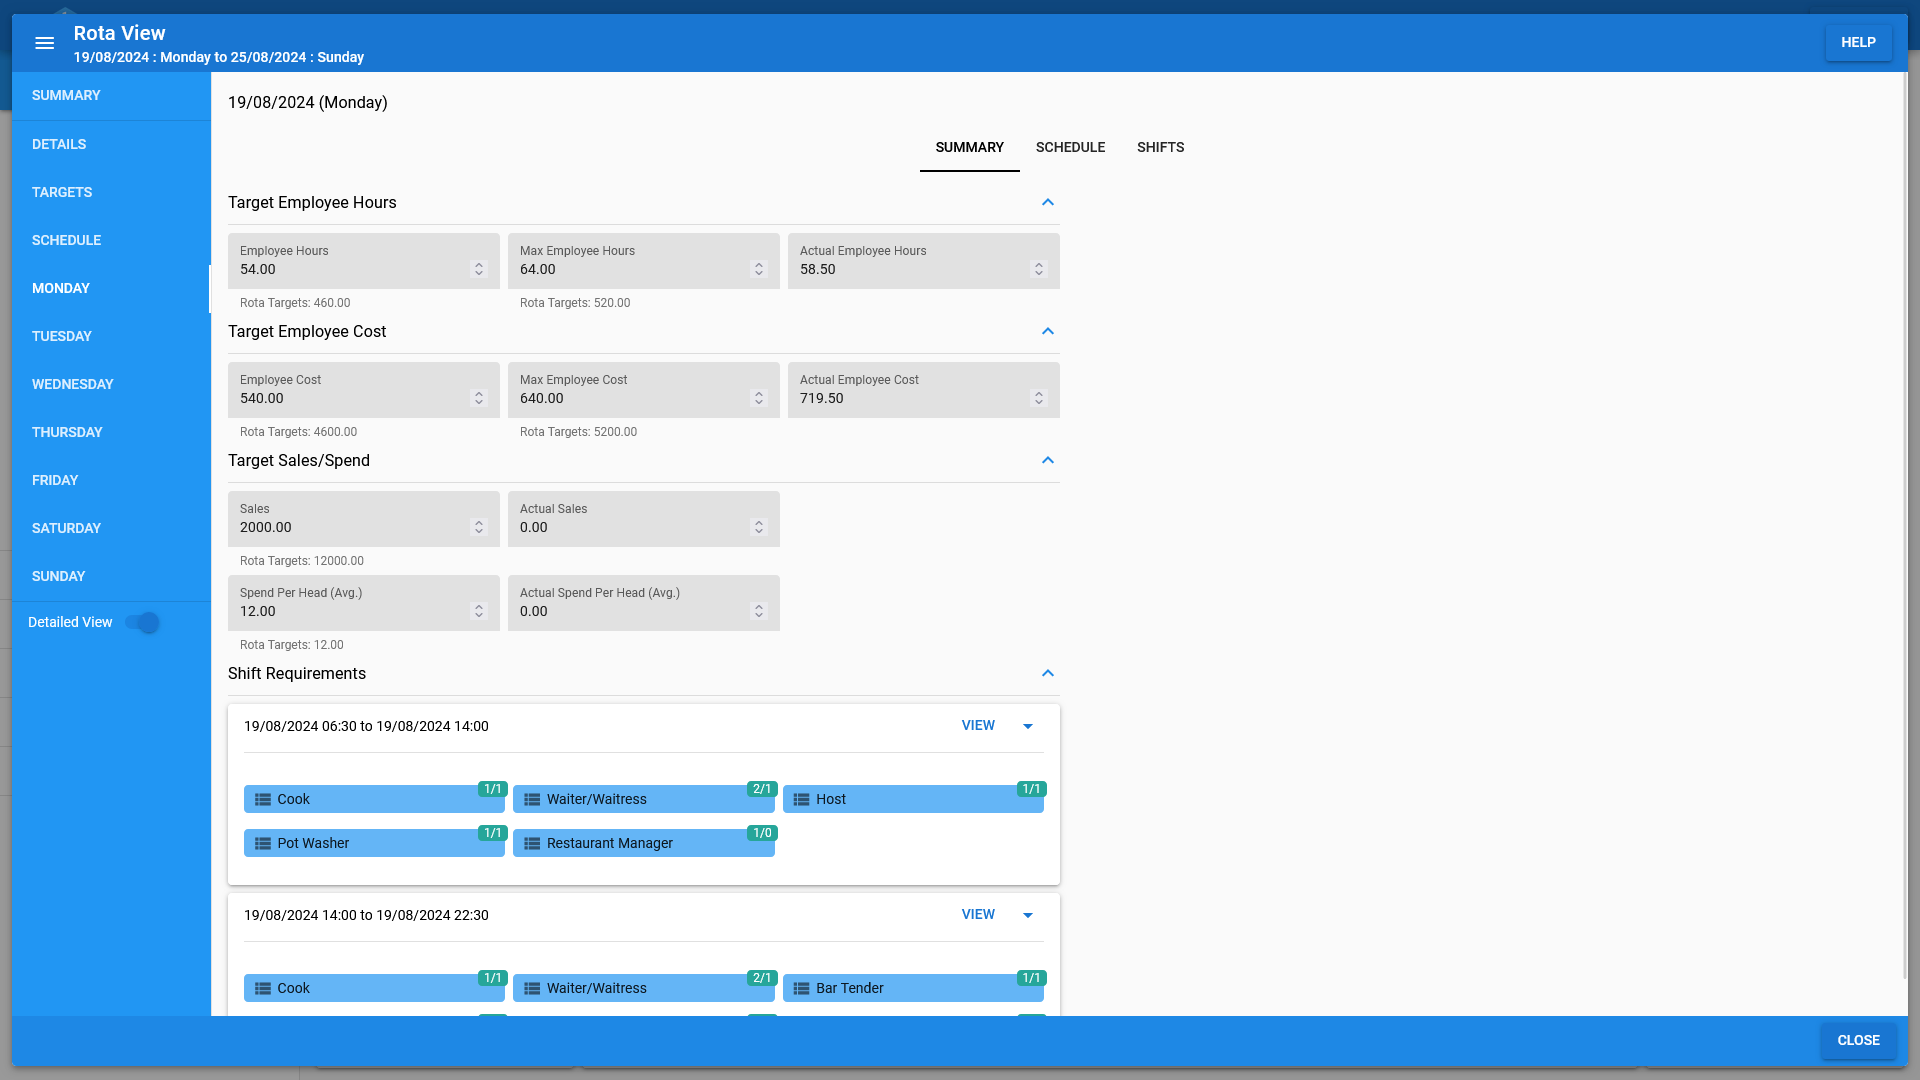Open Schedule in the sidebar
This screenshot has height=1080, width=1920.
pos(111,240)
